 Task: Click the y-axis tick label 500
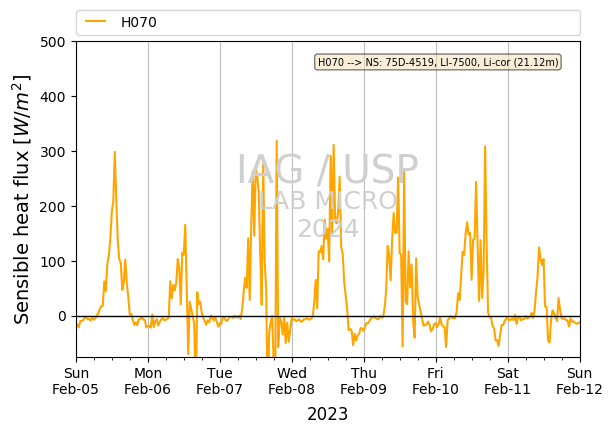(53, 42)
